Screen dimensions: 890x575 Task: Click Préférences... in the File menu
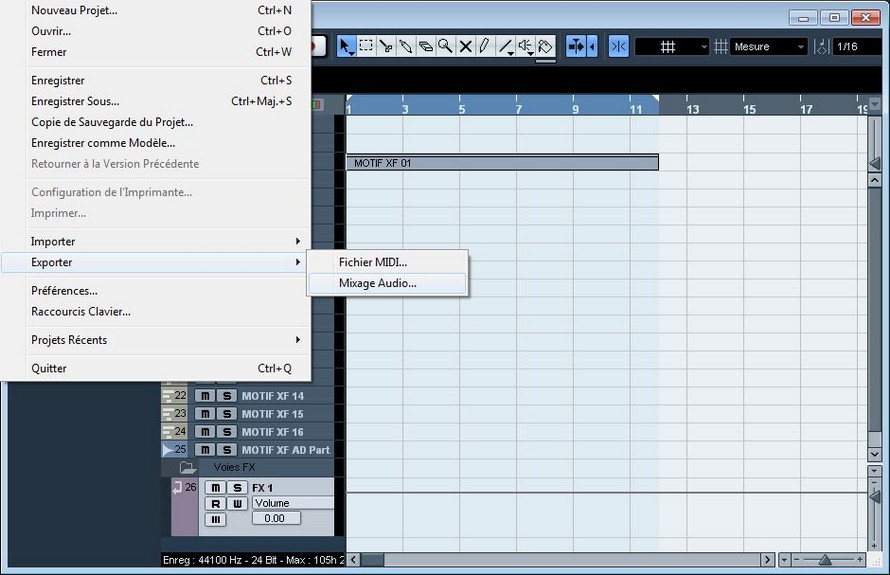point(64,291)
